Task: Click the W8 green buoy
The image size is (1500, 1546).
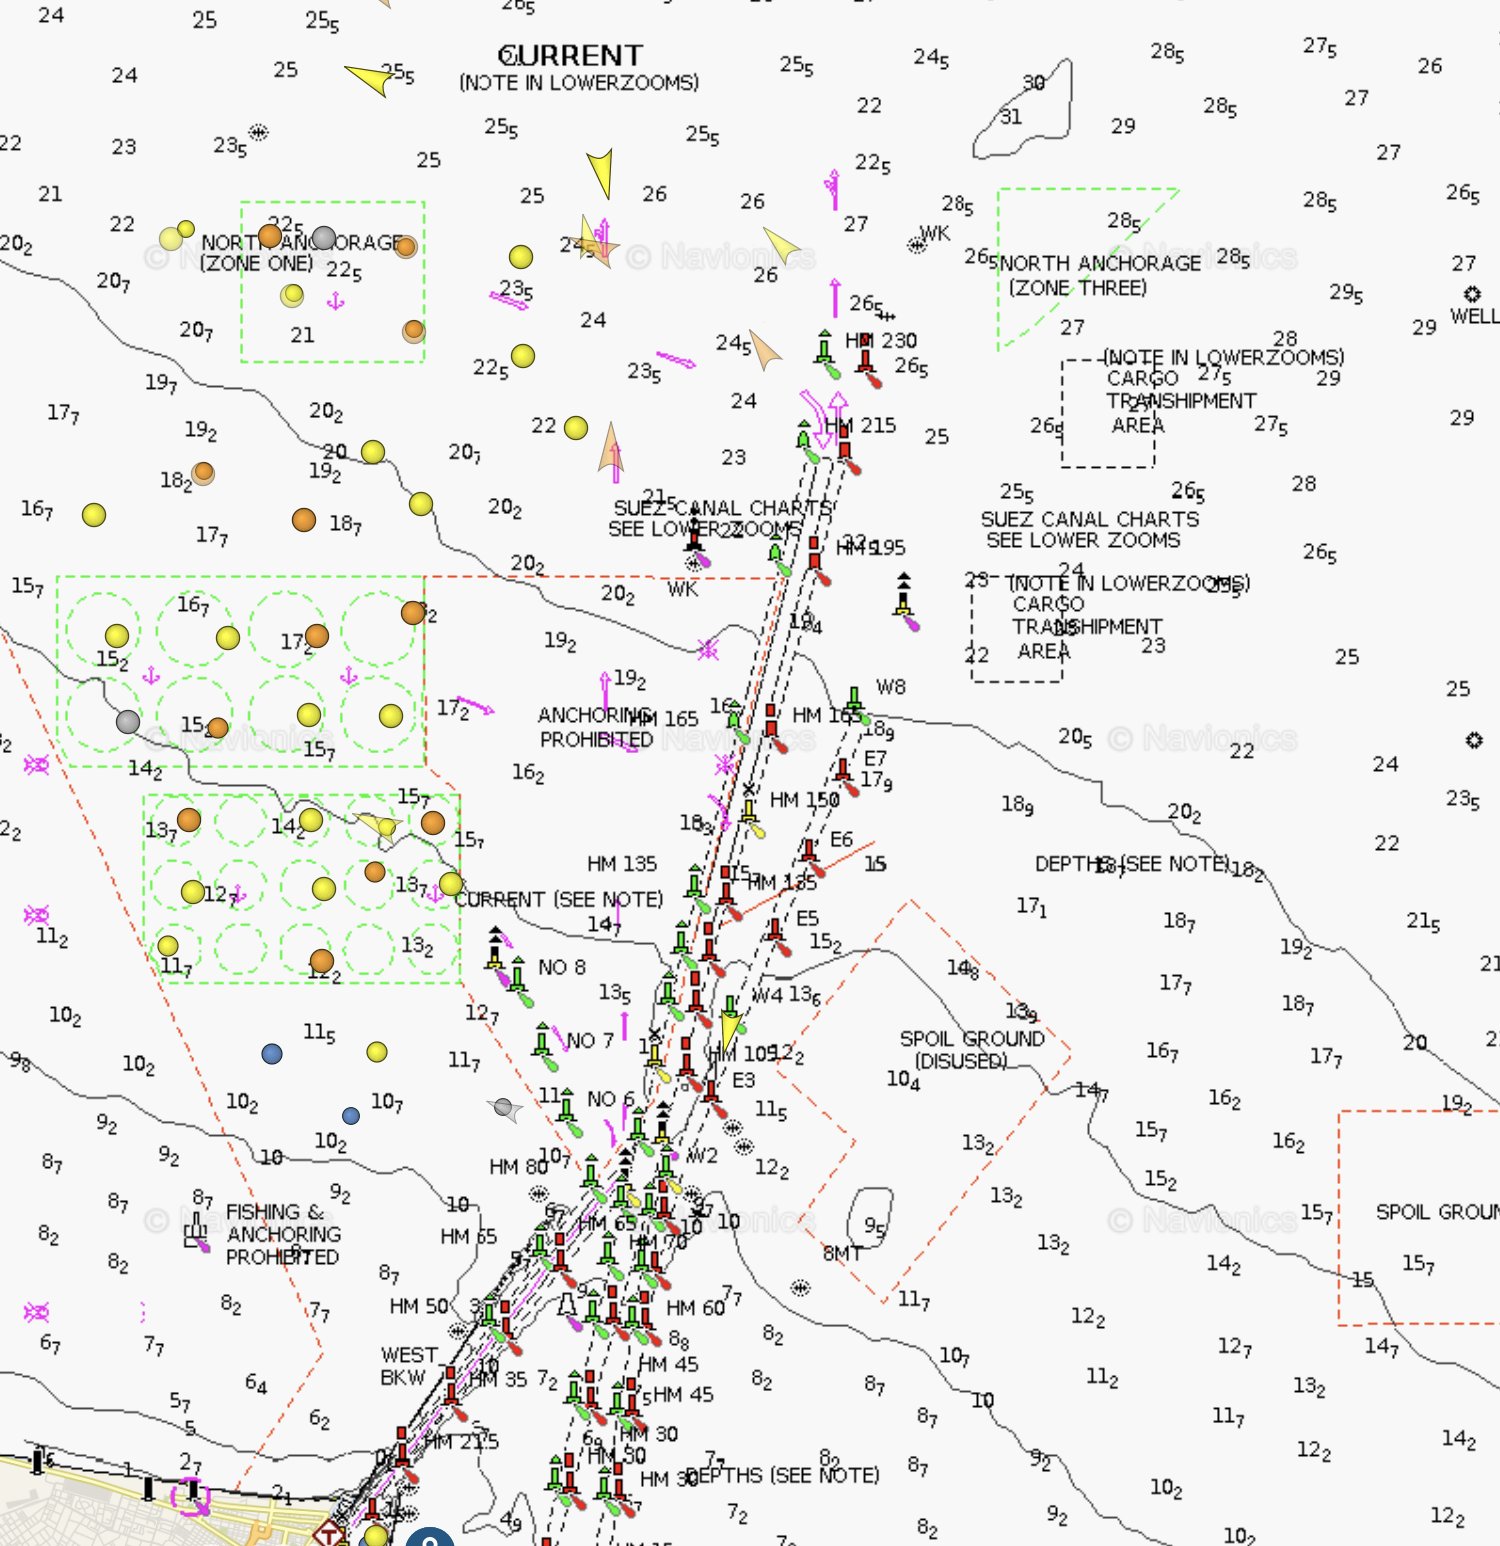Action: coord(854,699)
